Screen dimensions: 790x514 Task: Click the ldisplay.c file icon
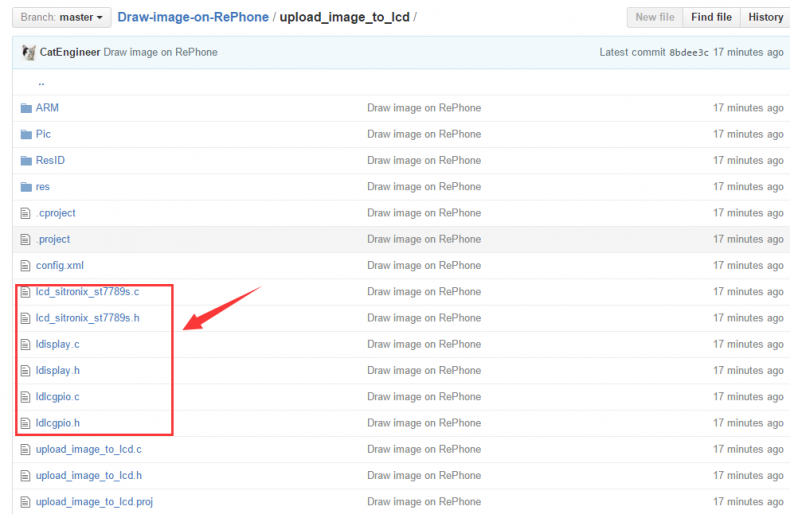[x=25, y=345]
